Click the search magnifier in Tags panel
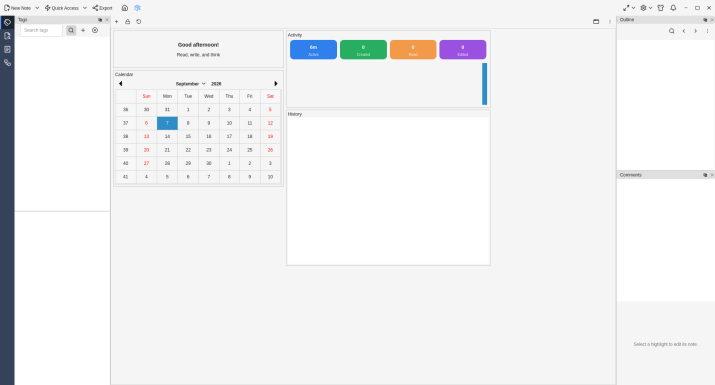This screenshot has height=385, width=715. click(71, 30)
